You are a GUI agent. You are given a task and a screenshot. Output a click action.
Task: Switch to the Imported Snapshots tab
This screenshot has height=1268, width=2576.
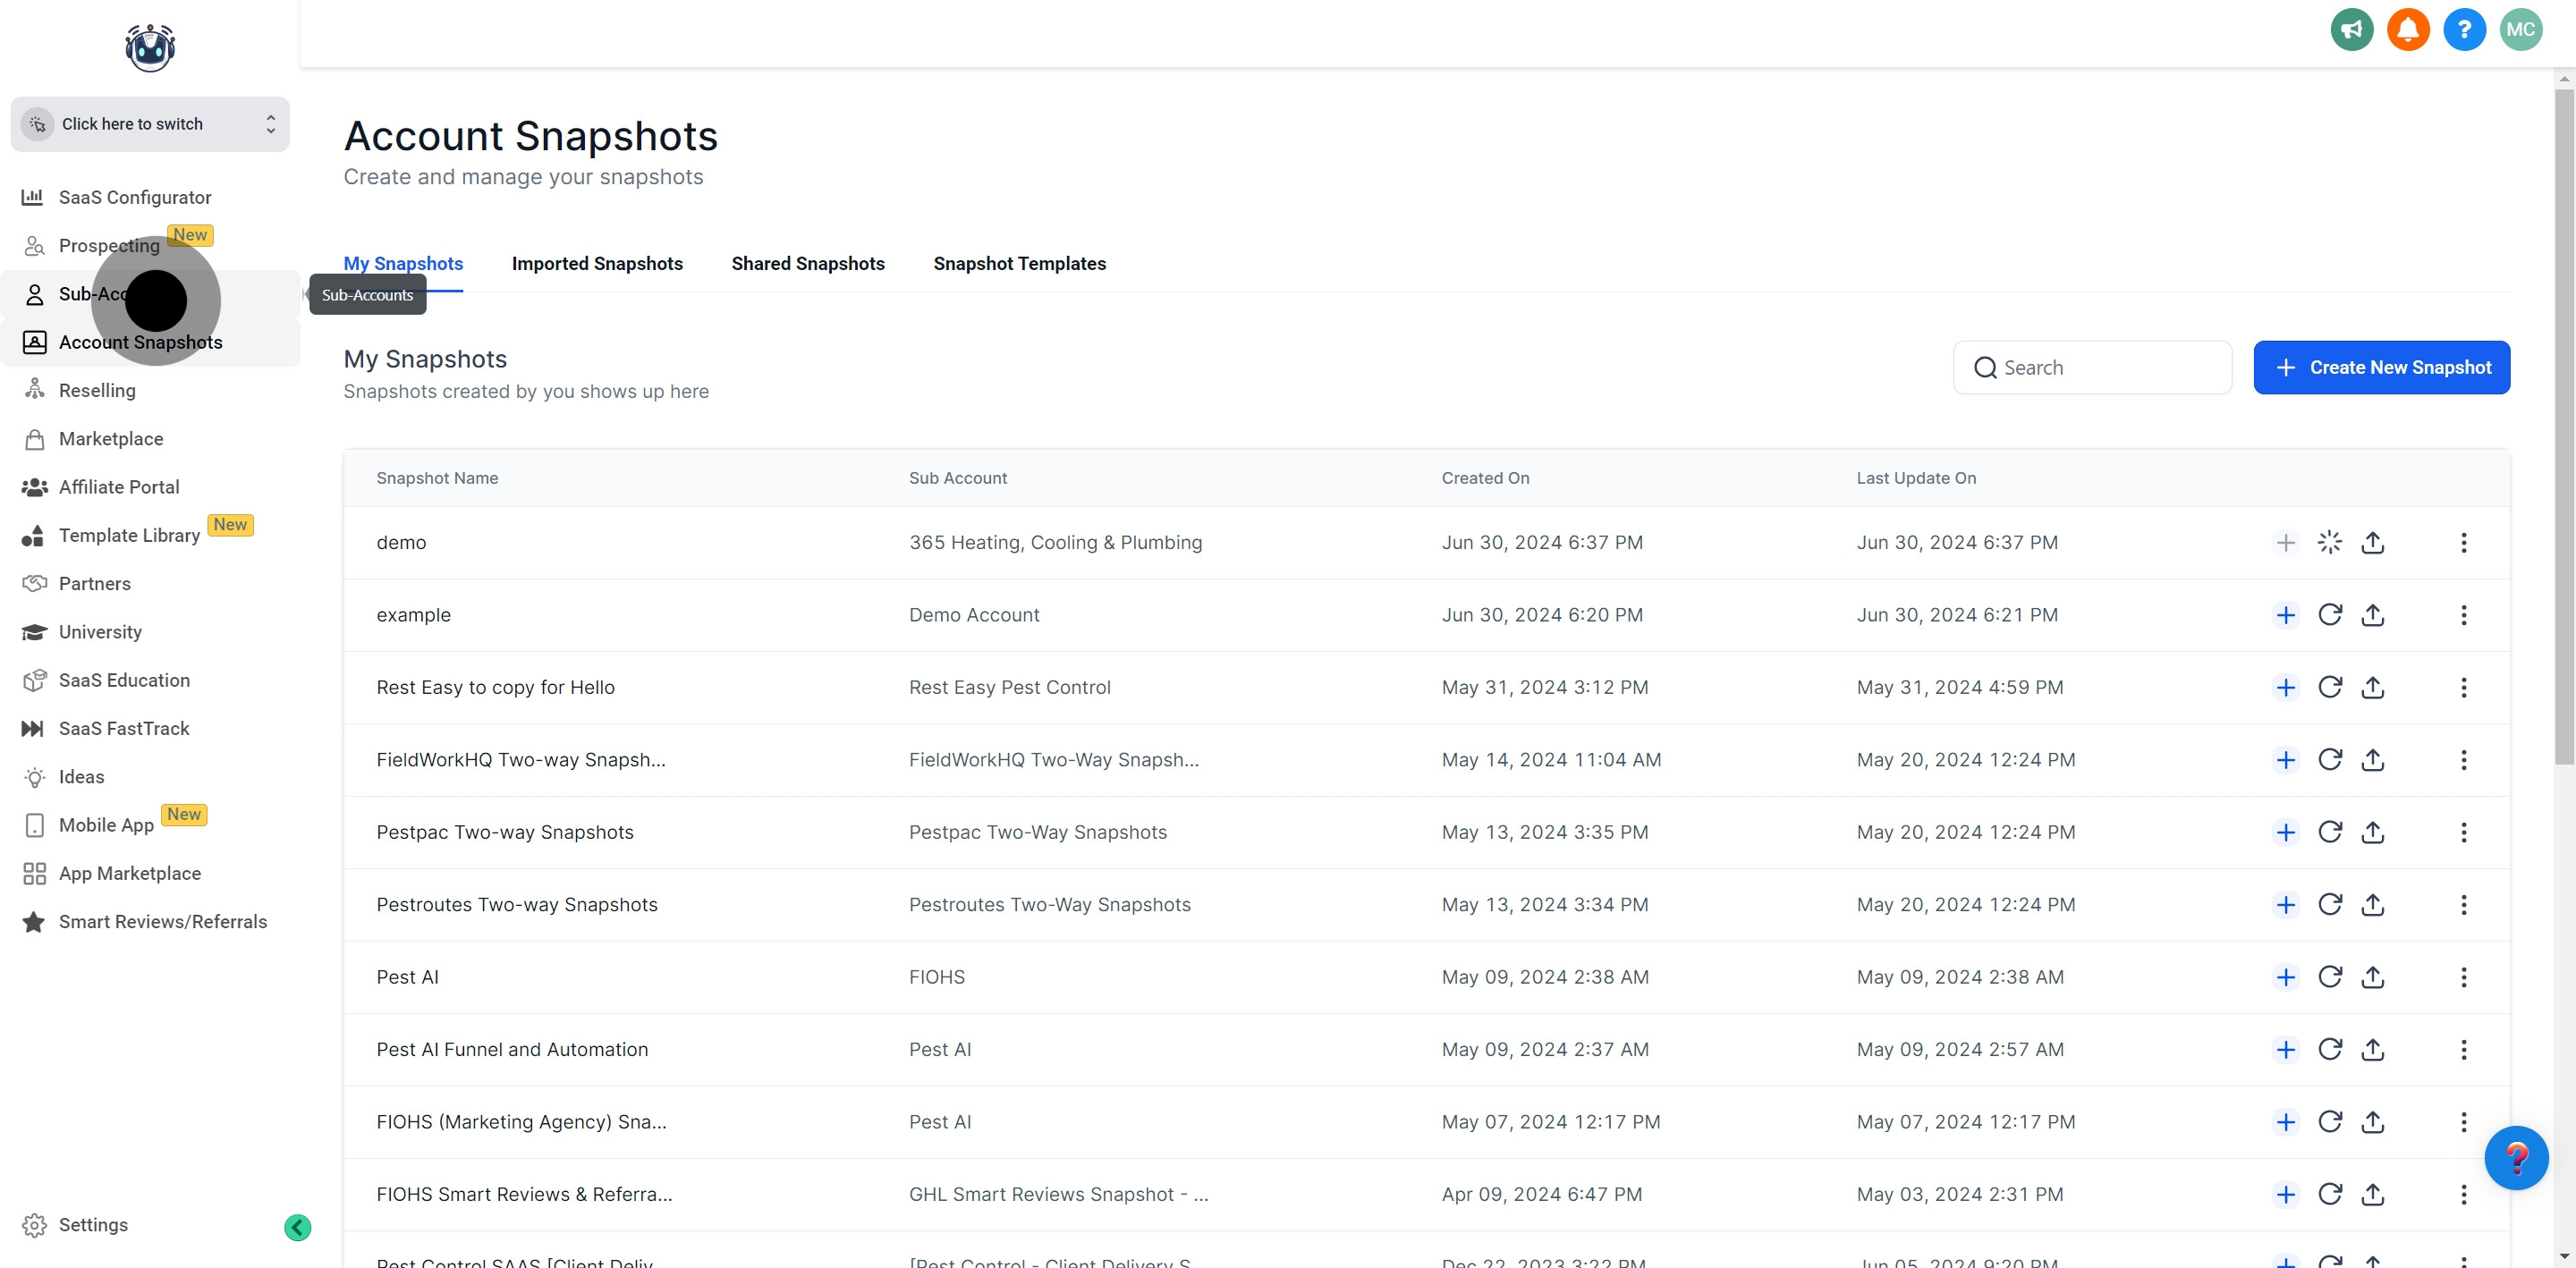tap(597, 263)
